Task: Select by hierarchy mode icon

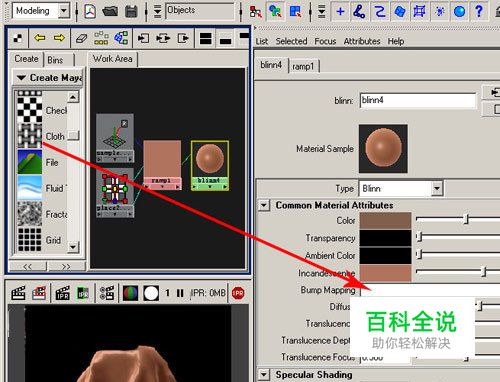Action: point(256,12)
